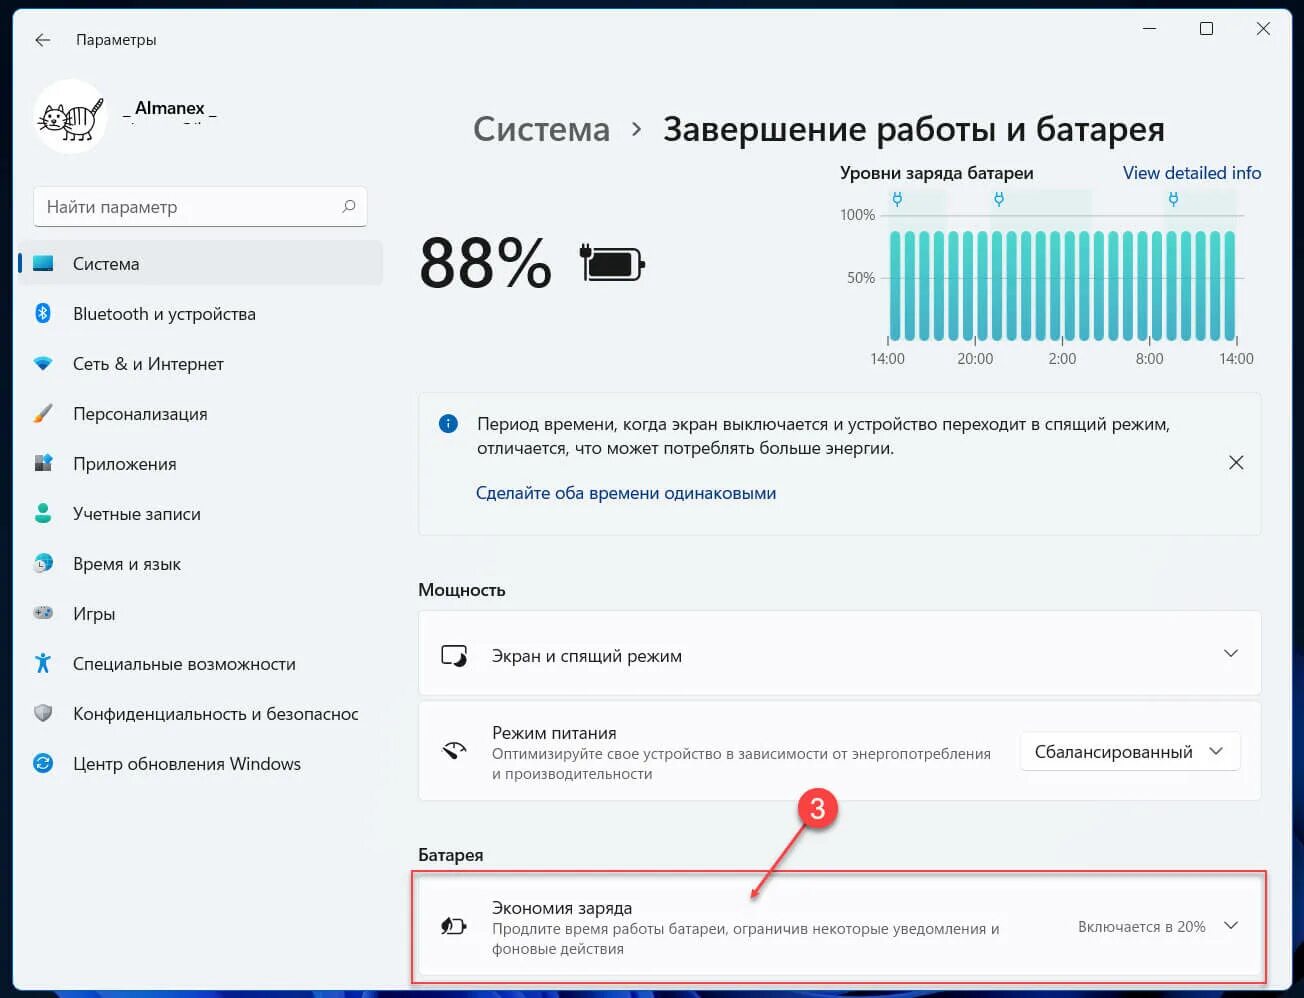Viewport: 1304px width, 998px height.
Task: Click the Режим питания title
Action: [554, 733]
